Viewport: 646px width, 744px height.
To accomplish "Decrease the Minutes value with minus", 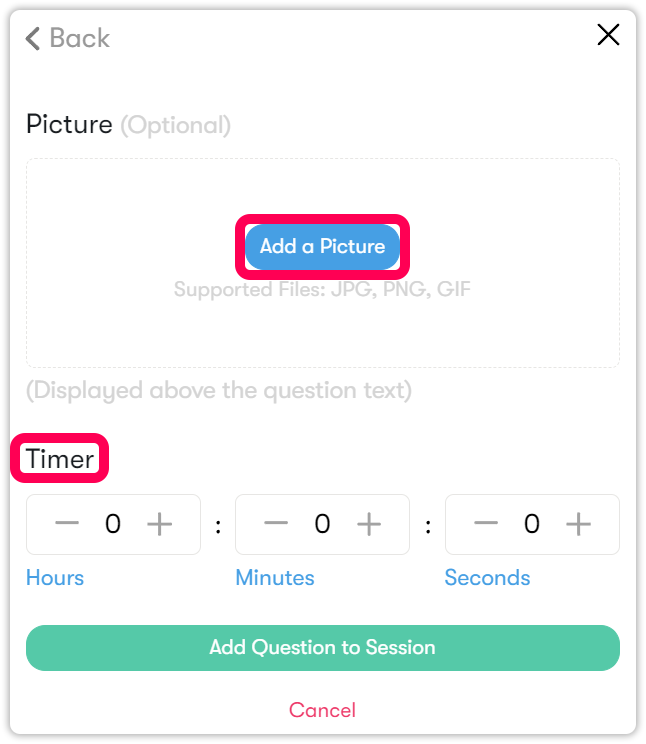I will point(276,524).
